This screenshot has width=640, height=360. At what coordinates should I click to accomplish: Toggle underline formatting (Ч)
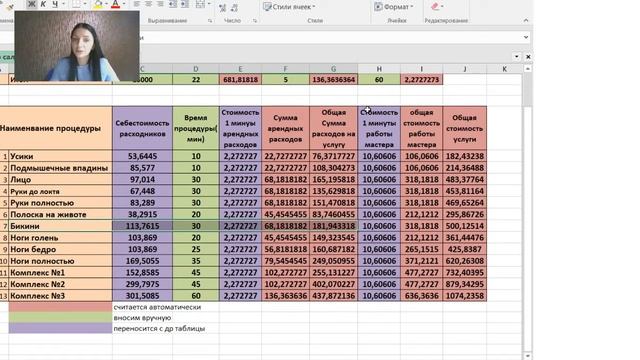coord(55,4)
